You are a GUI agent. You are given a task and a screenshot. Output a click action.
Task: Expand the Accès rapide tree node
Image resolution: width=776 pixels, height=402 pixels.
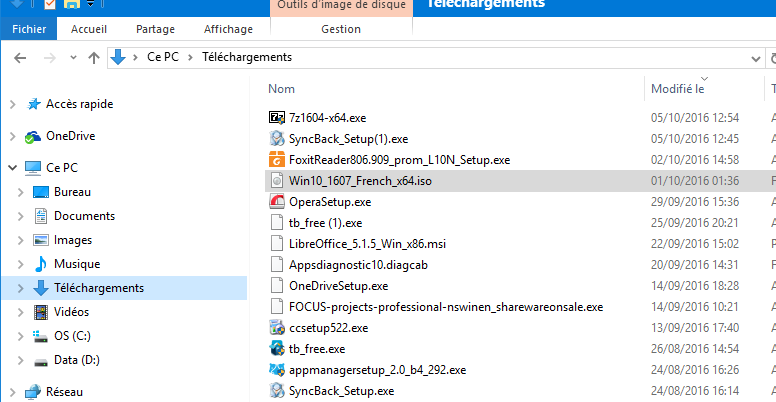point(13,104)
